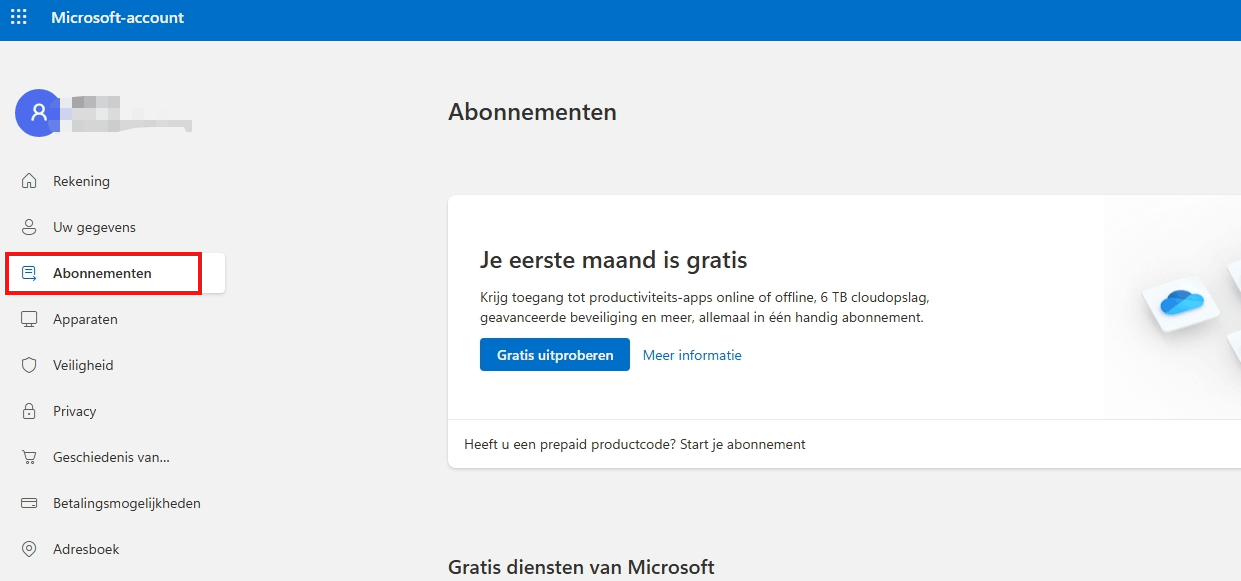Click the prepaid productcode Start je abonnement link
The height and width of the screenshot is (581, 1241).
coord(743,444)
